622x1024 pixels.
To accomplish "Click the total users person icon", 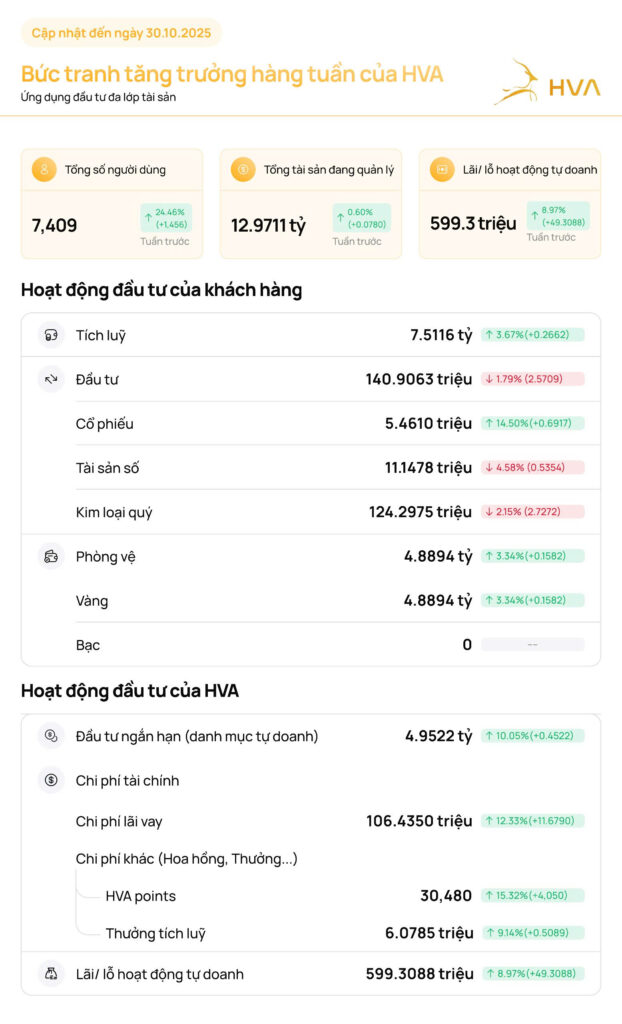I will click(x=44, y=170).
